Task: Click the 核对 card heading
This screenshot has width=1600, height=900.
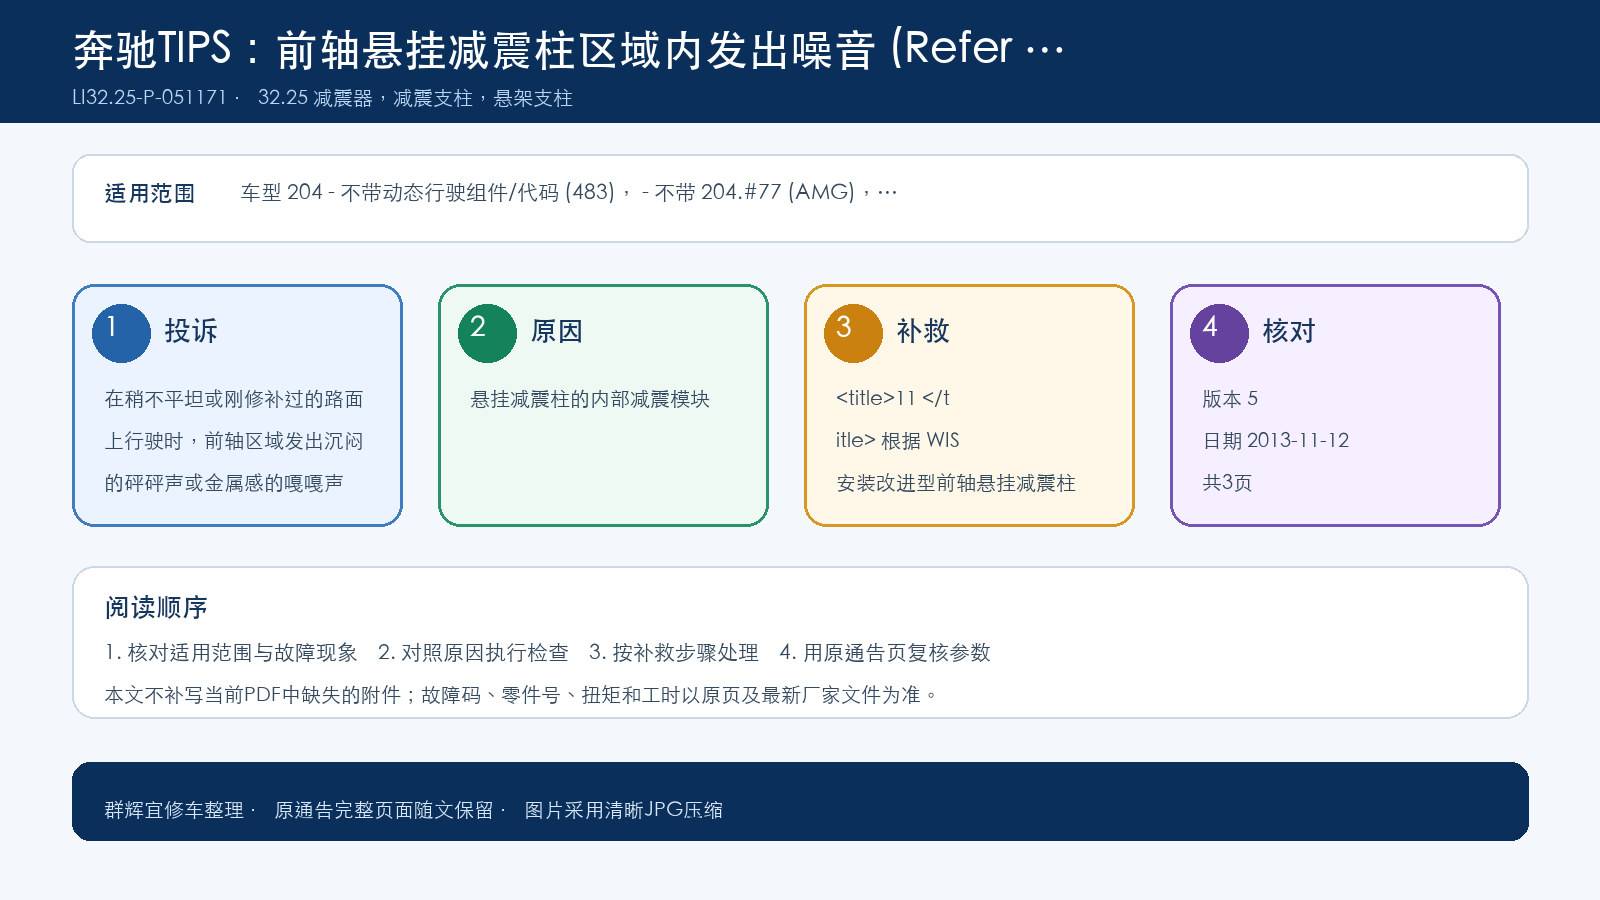Action: tap(1289, 331)
